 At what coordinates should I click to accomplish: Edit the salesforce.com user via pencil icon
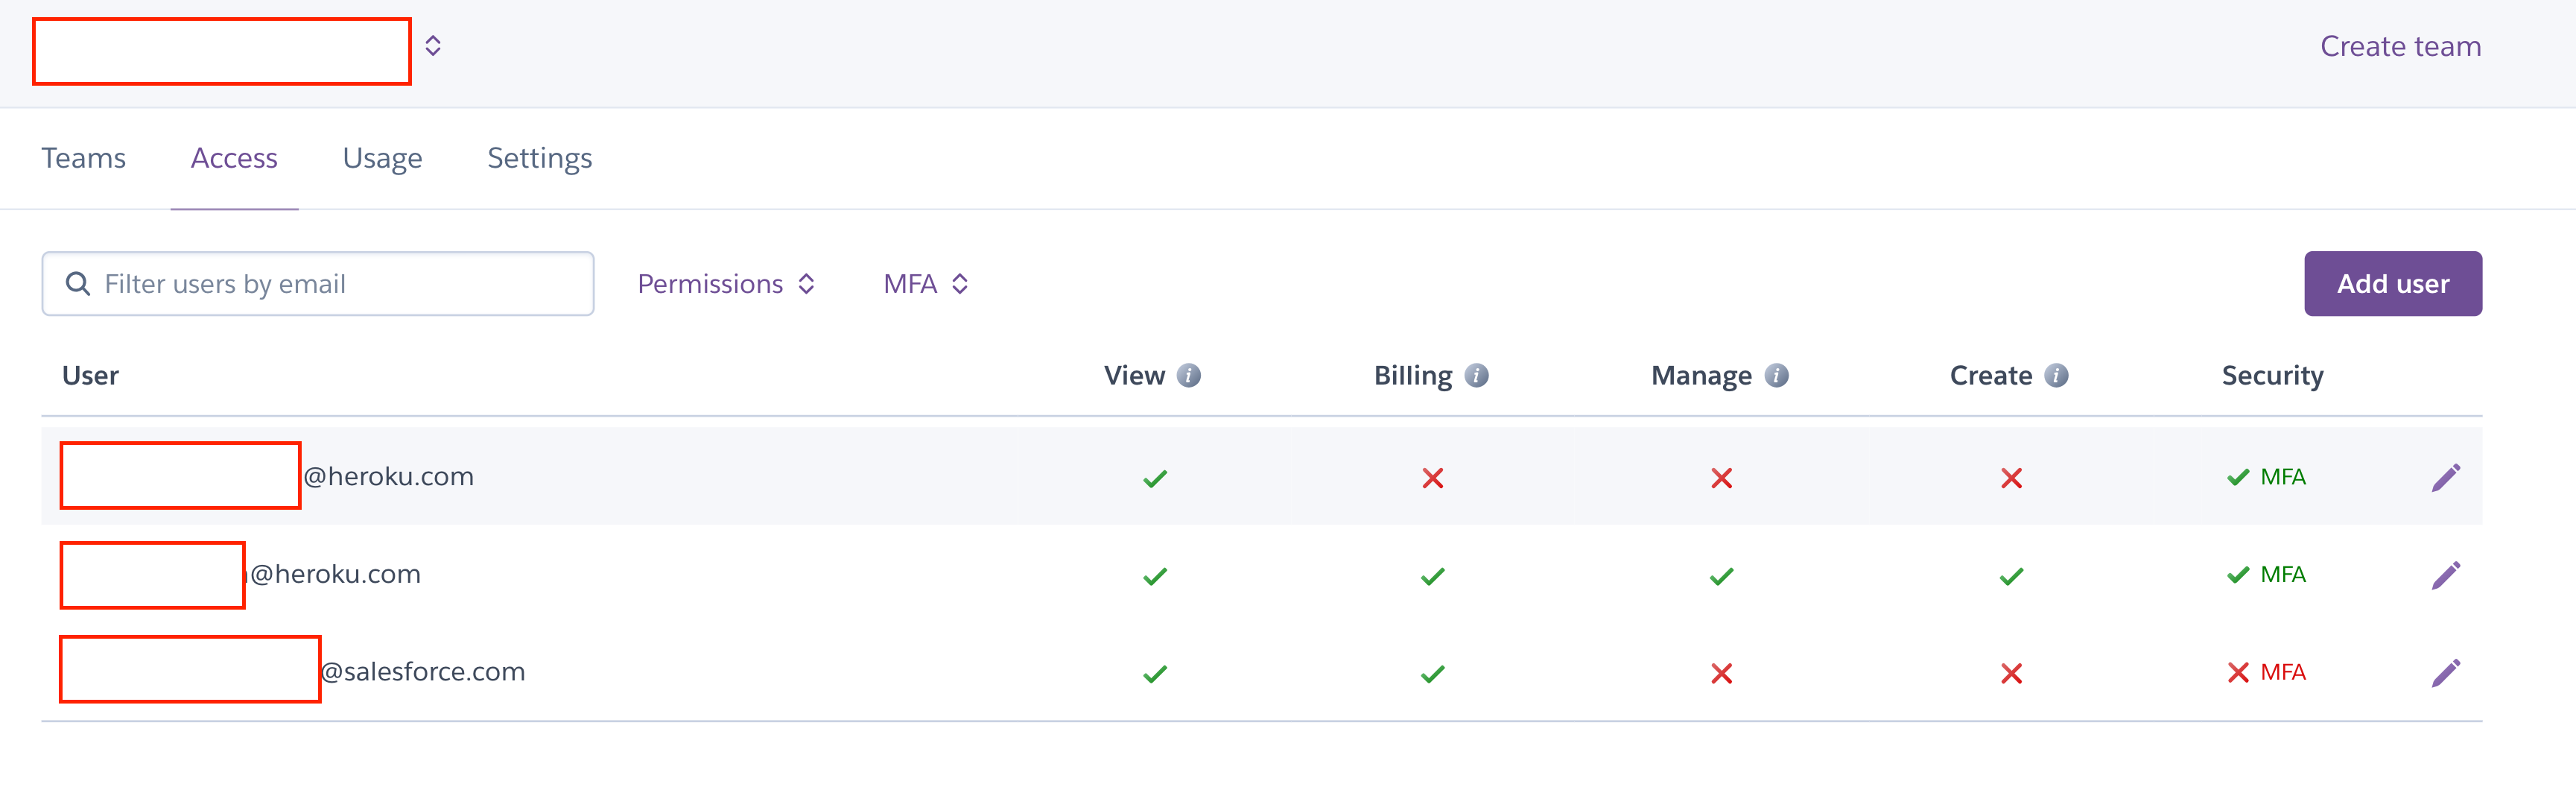click(x=2445, y=672)
